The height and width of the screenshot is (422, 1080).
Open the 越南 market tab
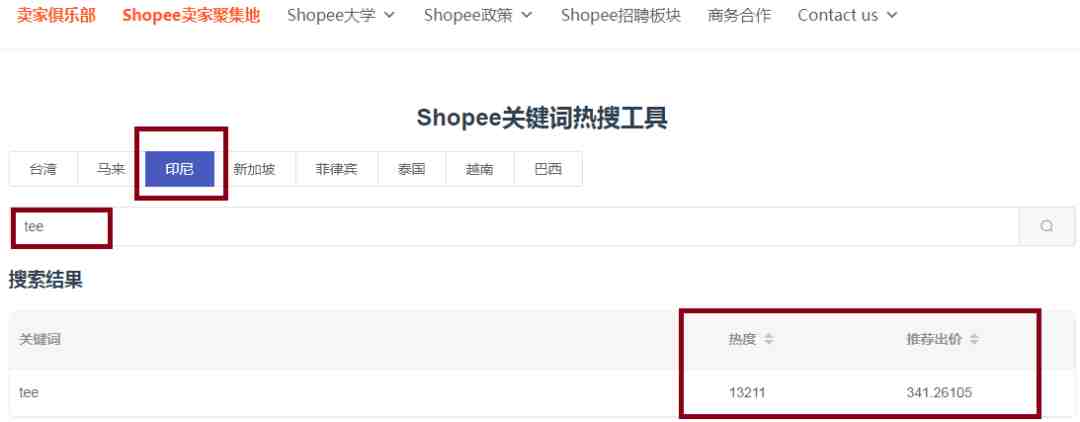[x=480, y=169]
